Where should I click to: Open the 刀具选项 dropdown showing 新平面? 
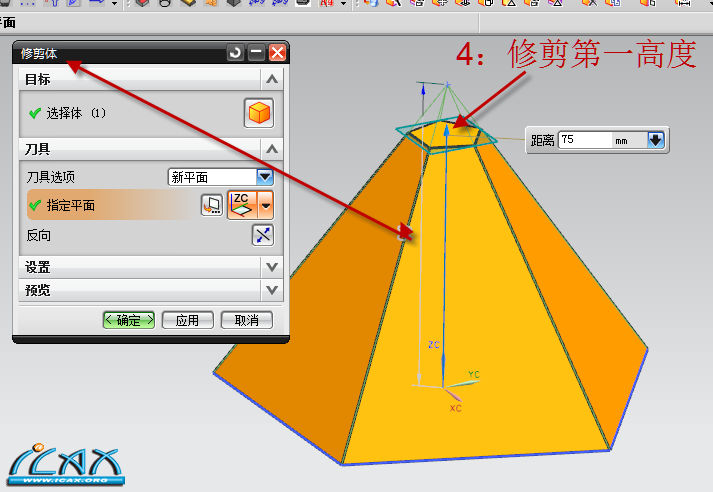click(221, 177)
